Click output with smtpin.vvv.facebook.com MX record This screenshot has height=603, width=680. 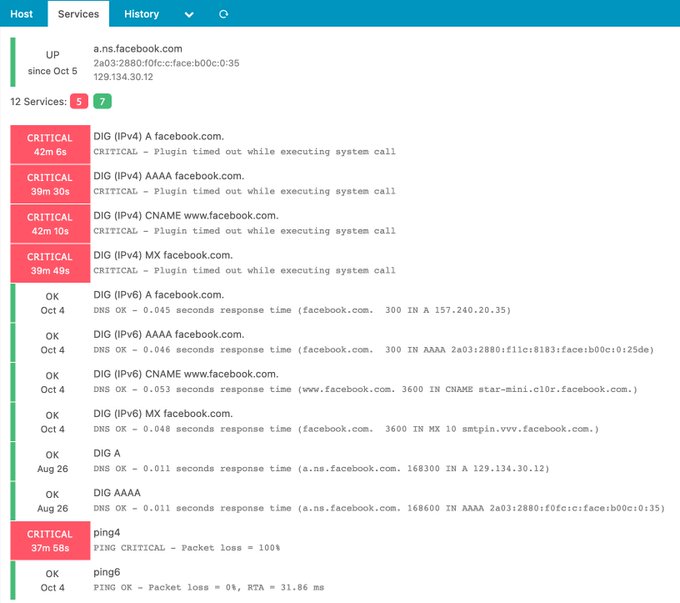[346, 429]
